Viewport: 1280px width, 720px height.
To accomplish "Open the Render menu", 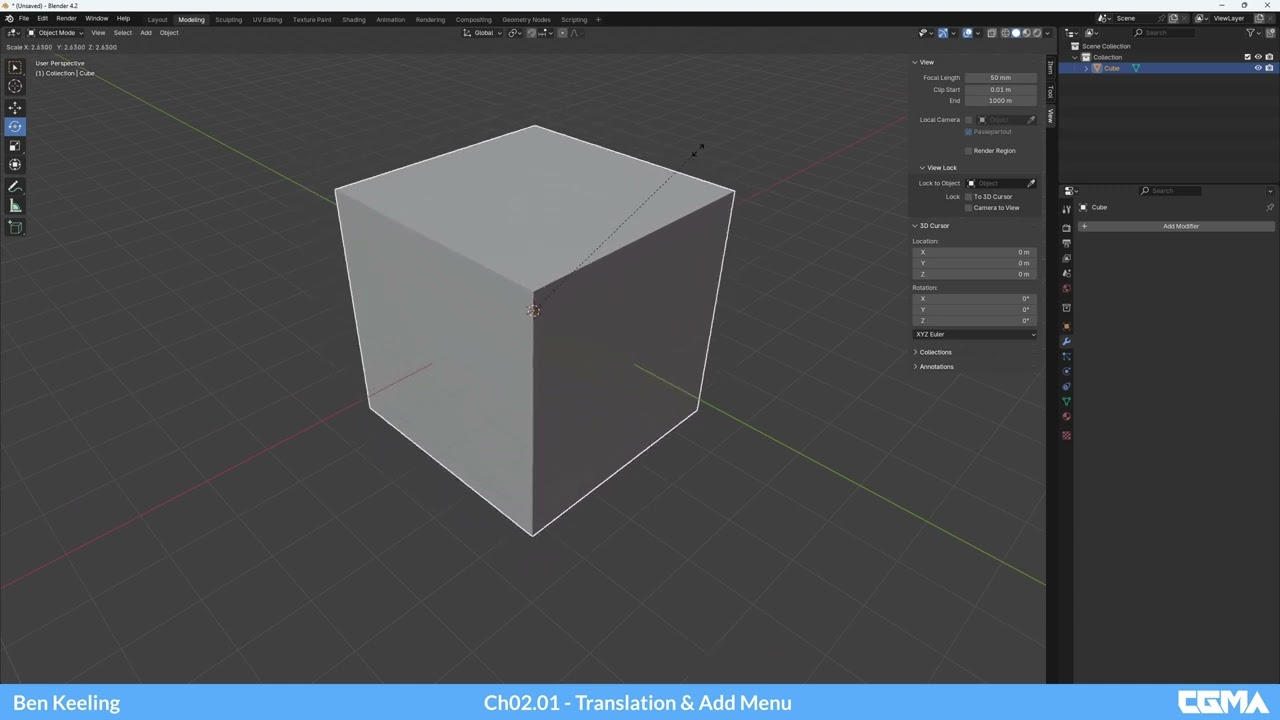I will [66, 19].
